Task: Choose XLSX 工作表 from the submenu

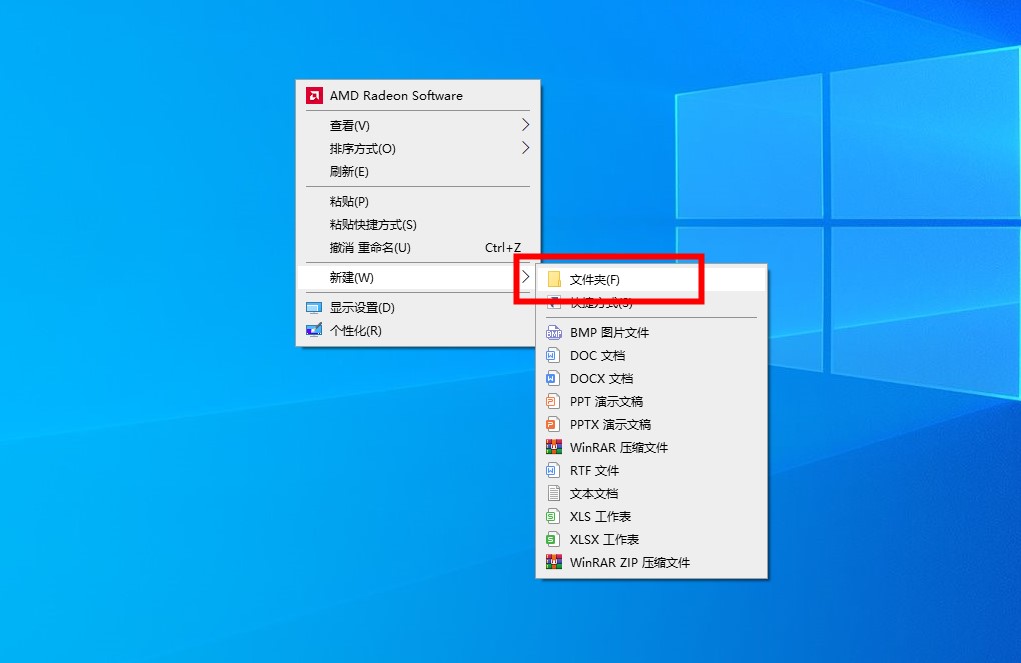Action: point(604,540)
